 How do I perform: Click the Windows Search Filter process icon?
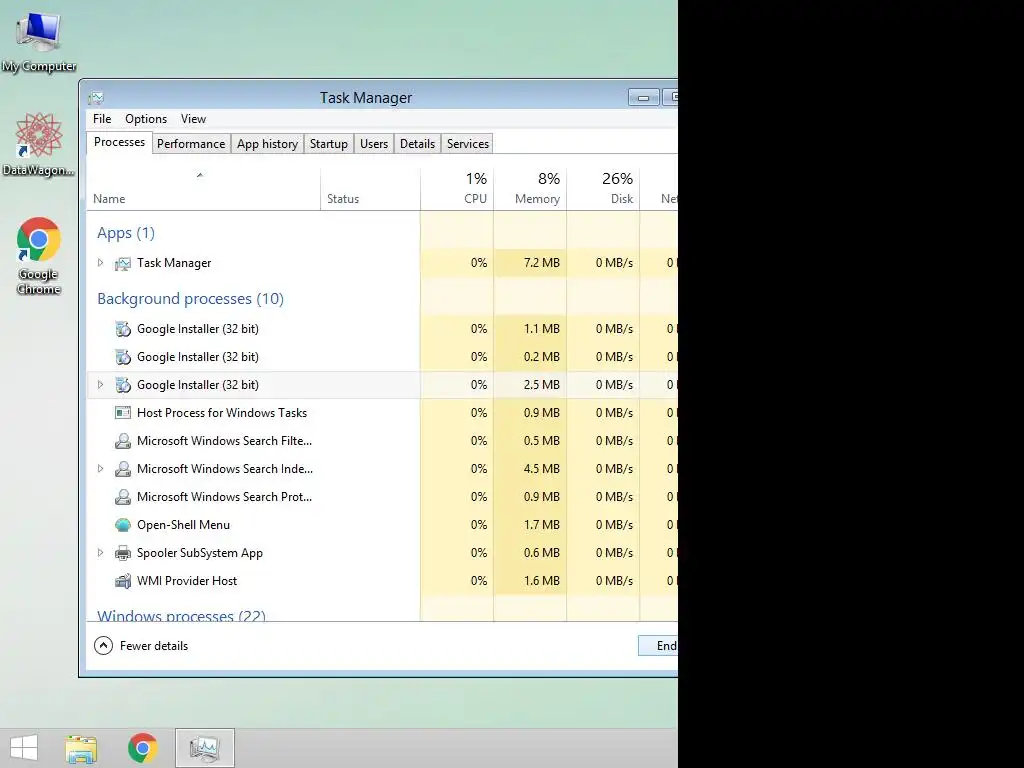click(x=123, y=441)
